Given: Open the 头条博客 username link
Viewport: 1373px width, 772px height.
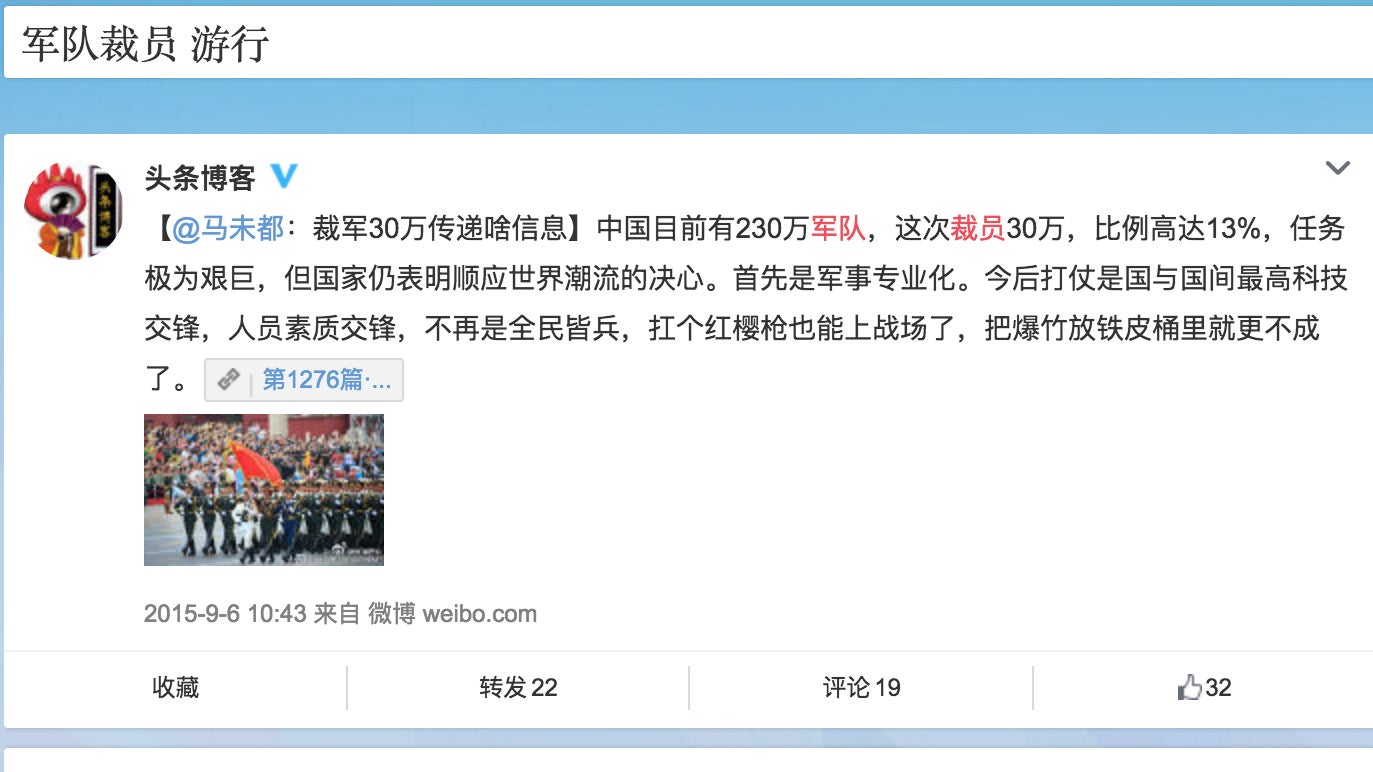Looking at the screenshot, I should coord(200,178).
